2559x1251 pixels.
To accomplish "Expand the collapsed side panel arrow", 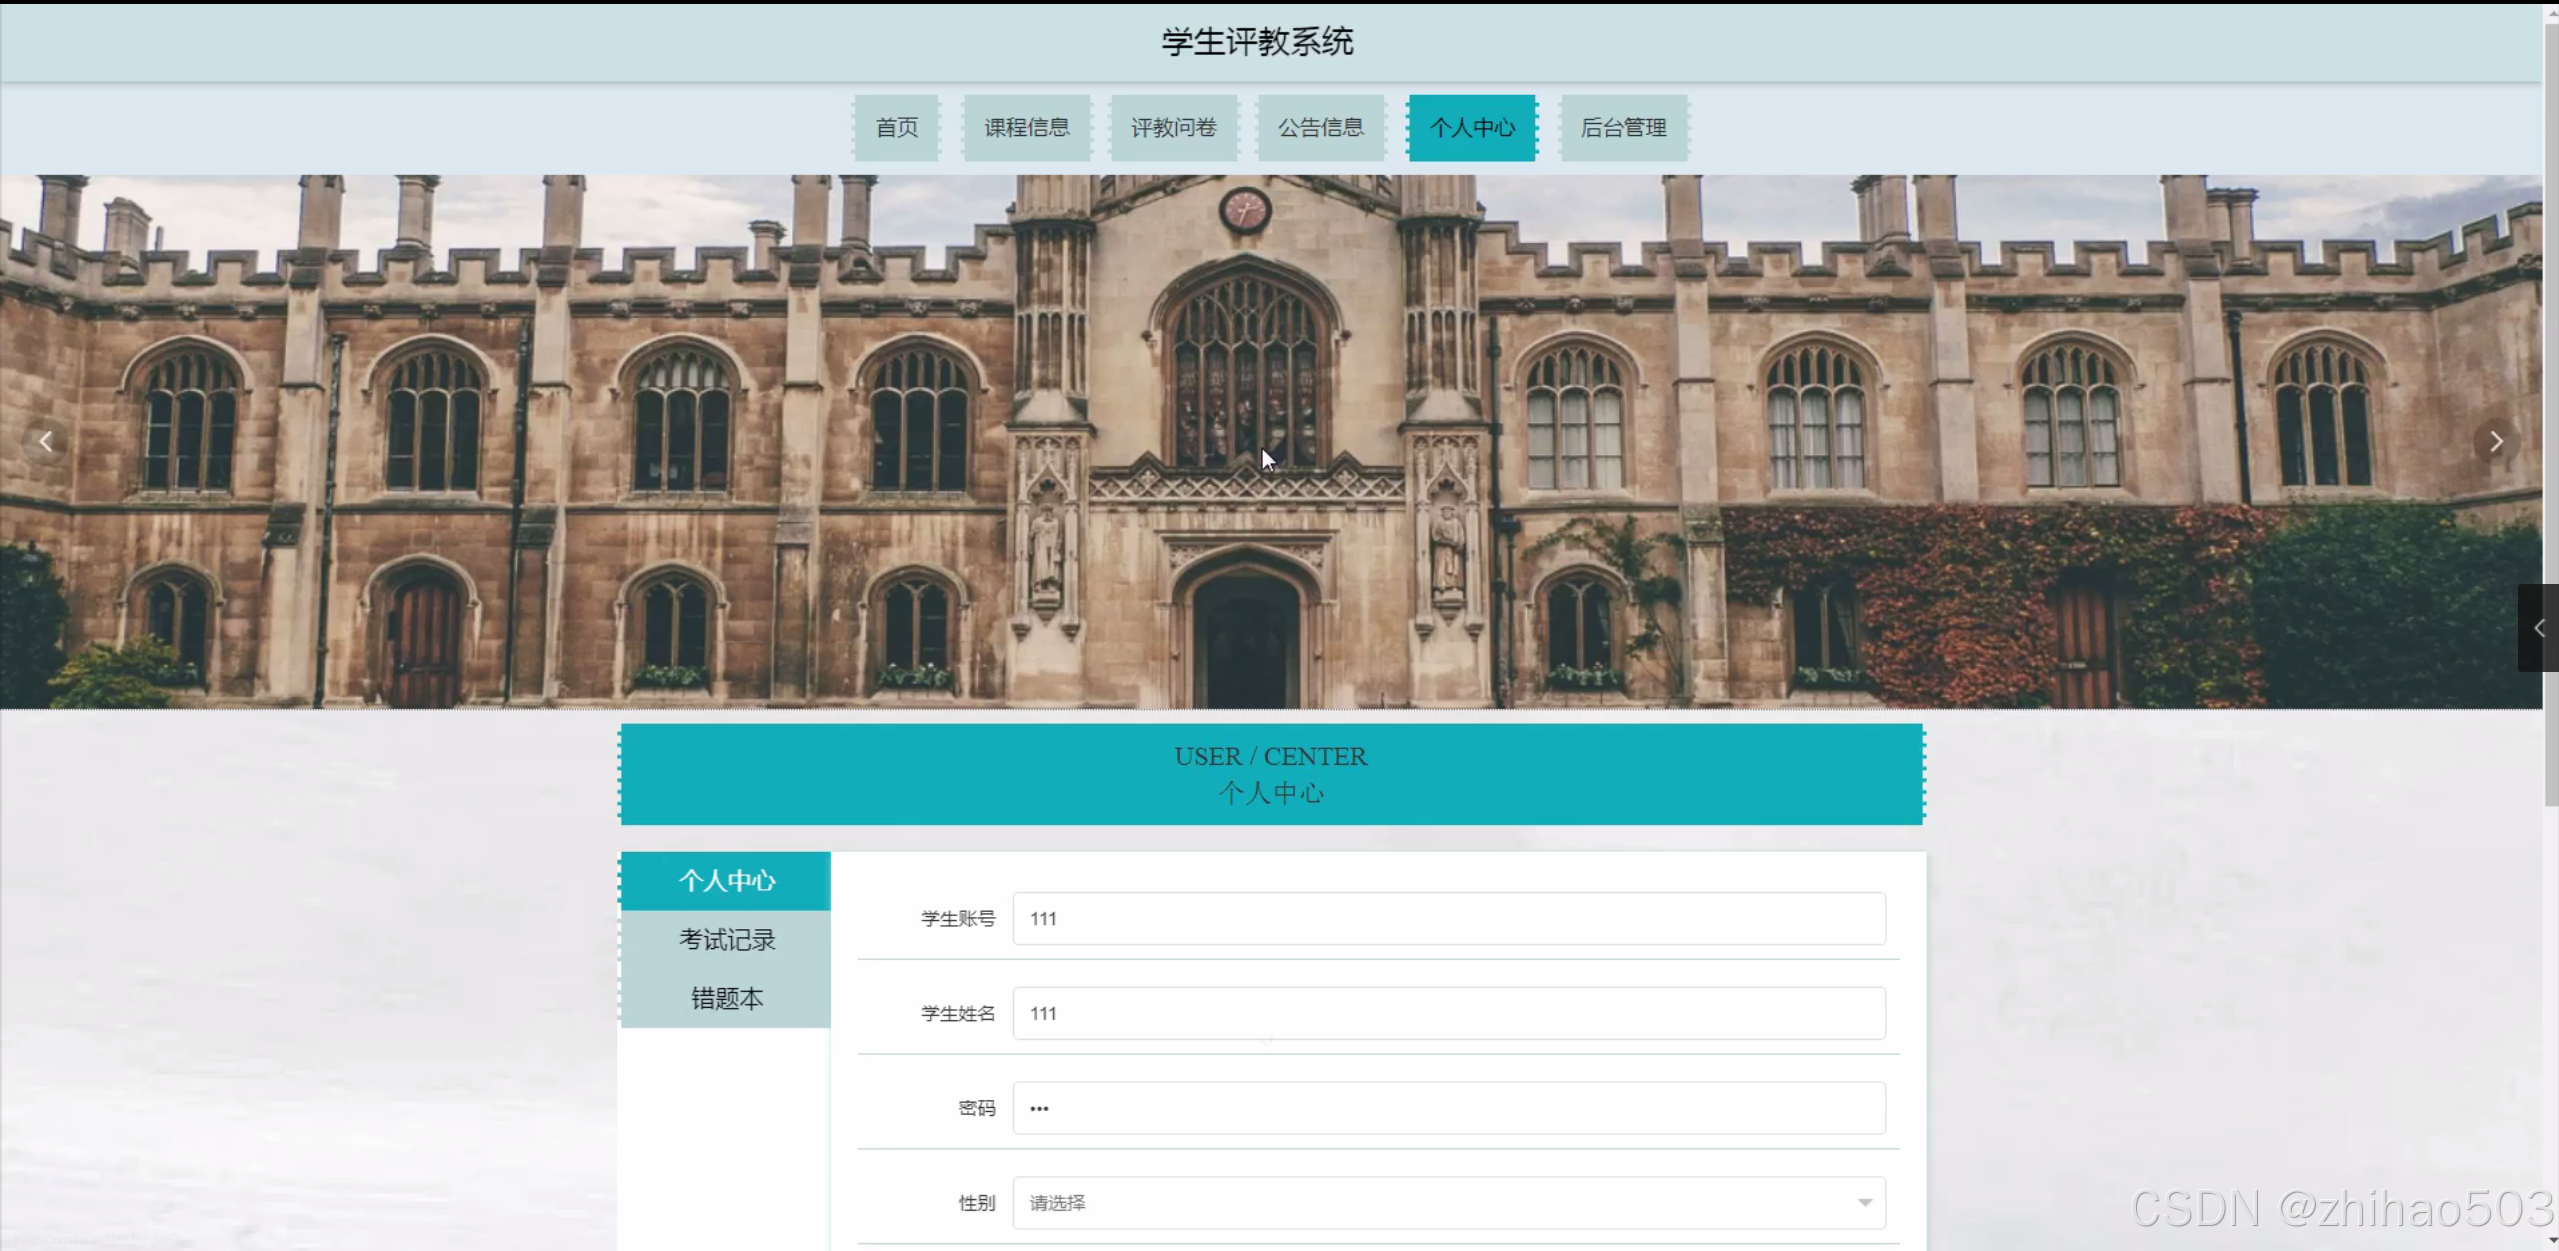I will (x=2538, y=628).
